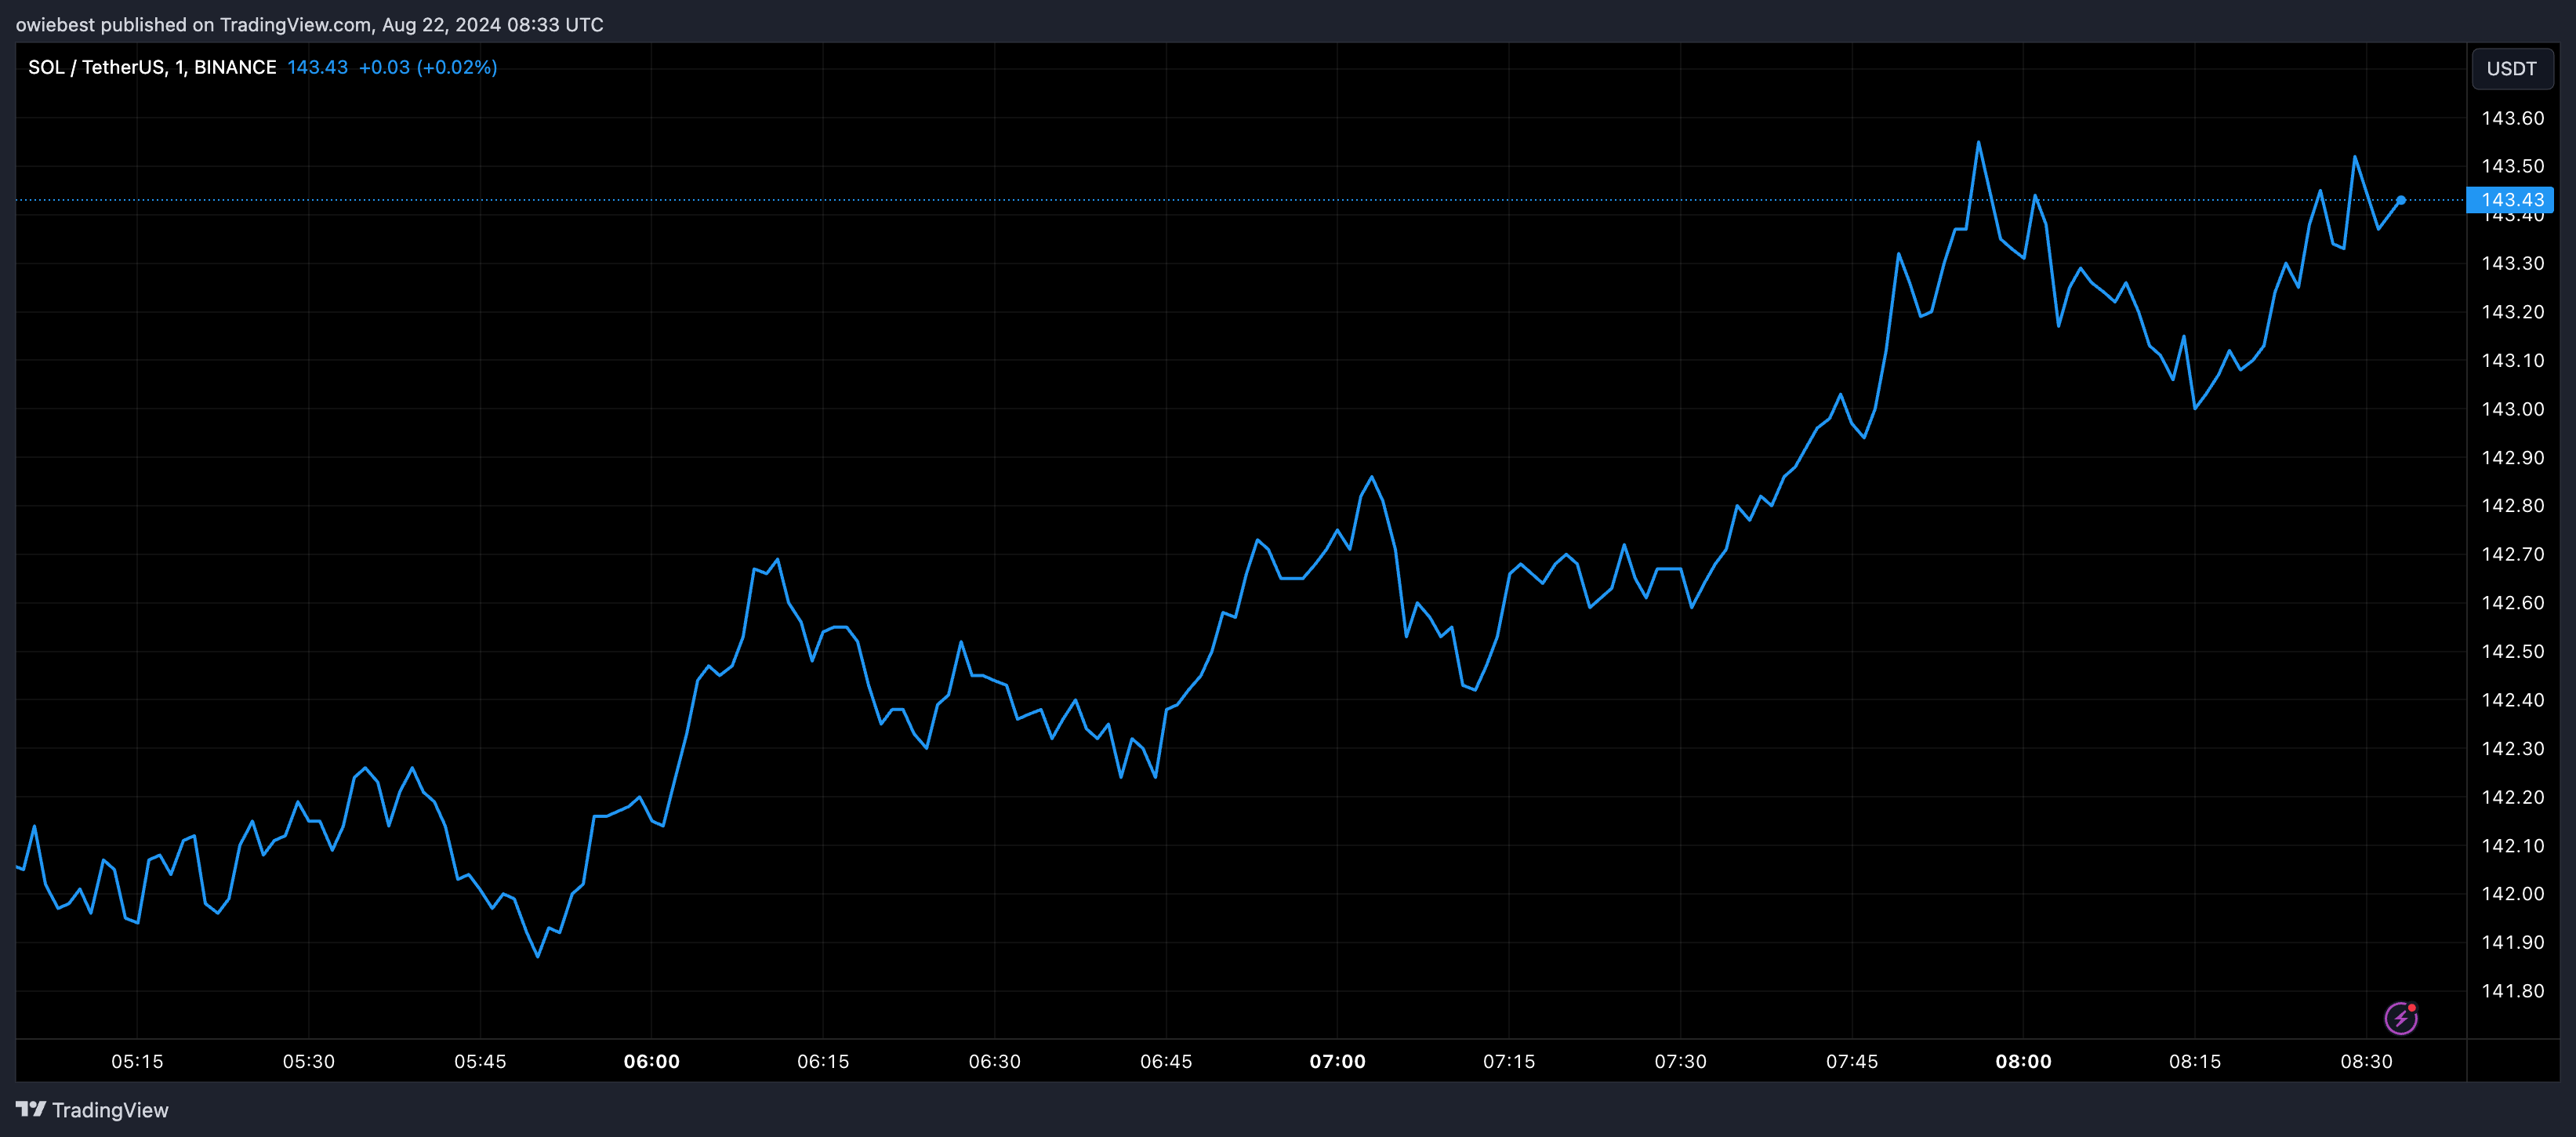2576x1137 pixels.
Task: Select the SOL symbol name in the legend
Action: click(46, 67)
